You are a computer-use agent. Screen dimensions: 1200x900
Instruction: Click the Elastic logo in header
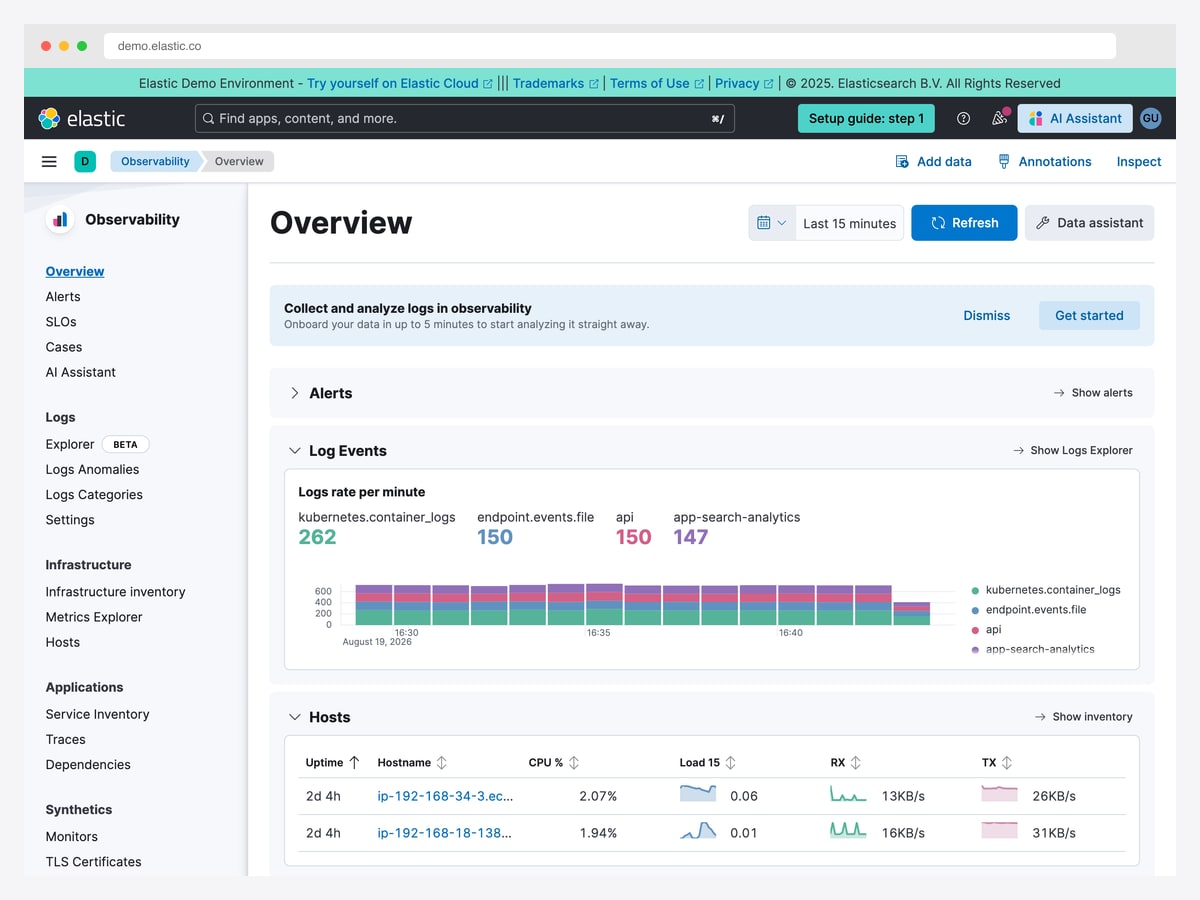(82, 118)
